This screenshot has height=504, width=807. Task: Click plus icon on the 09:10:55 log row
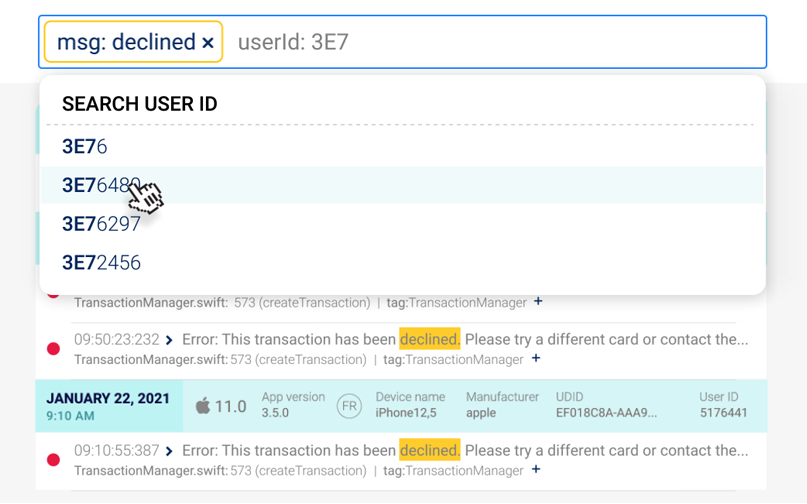(536, 469)
